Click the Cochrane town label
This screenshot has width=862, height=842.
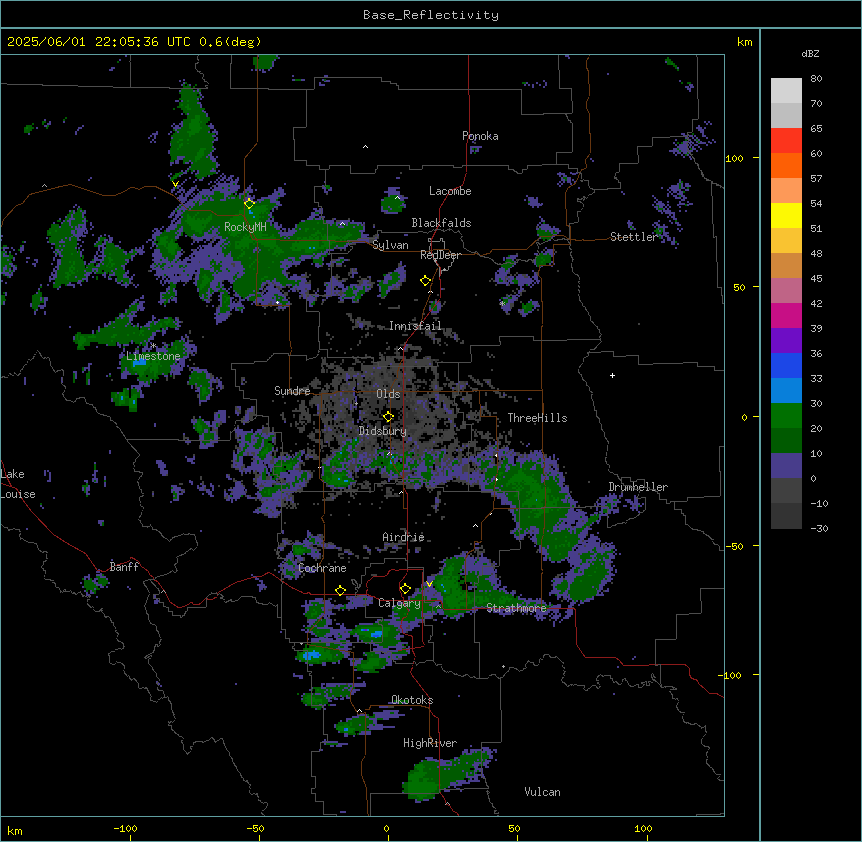point(322,568)
